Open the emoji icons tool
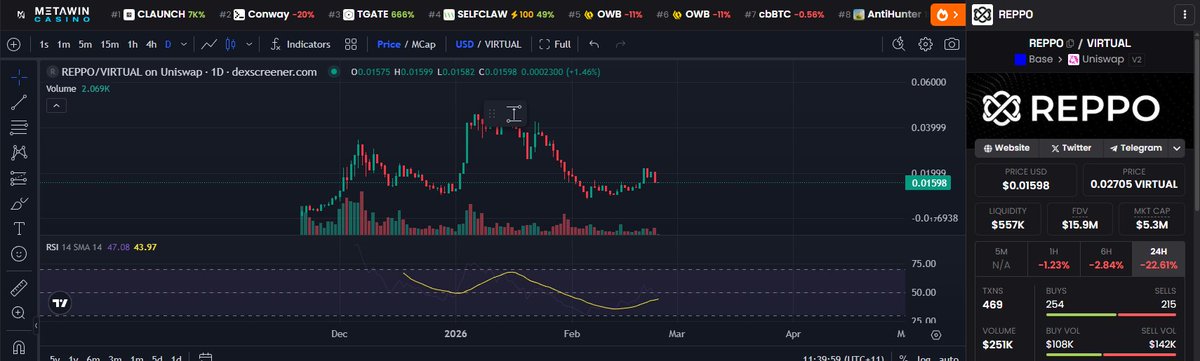The image size is (1200, 361). tap(18, 254)
